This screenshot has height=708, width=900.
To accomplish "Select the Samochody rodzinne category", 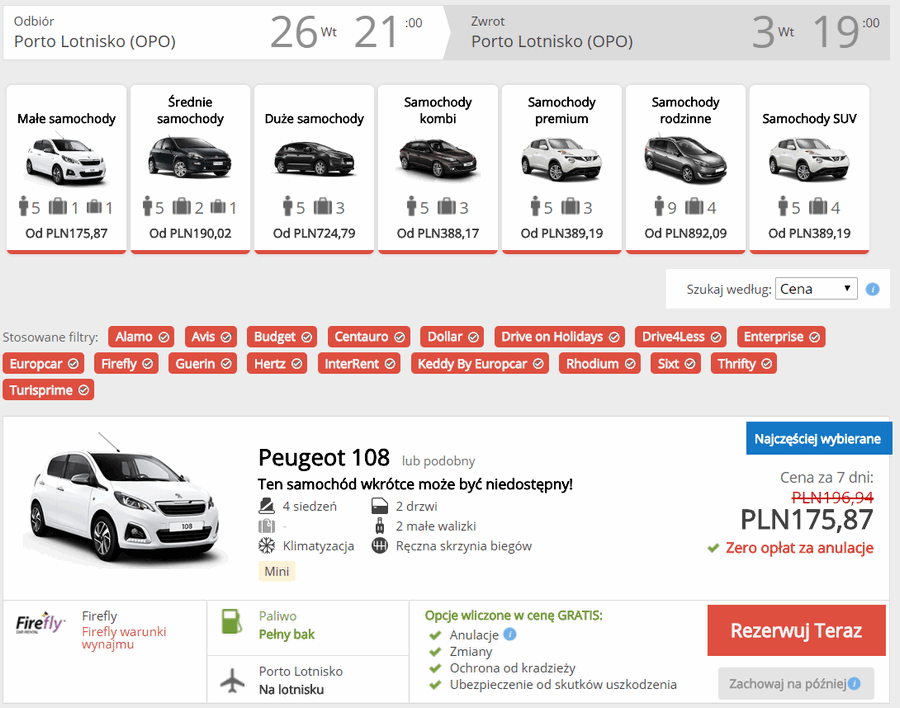I will point(685,169).
